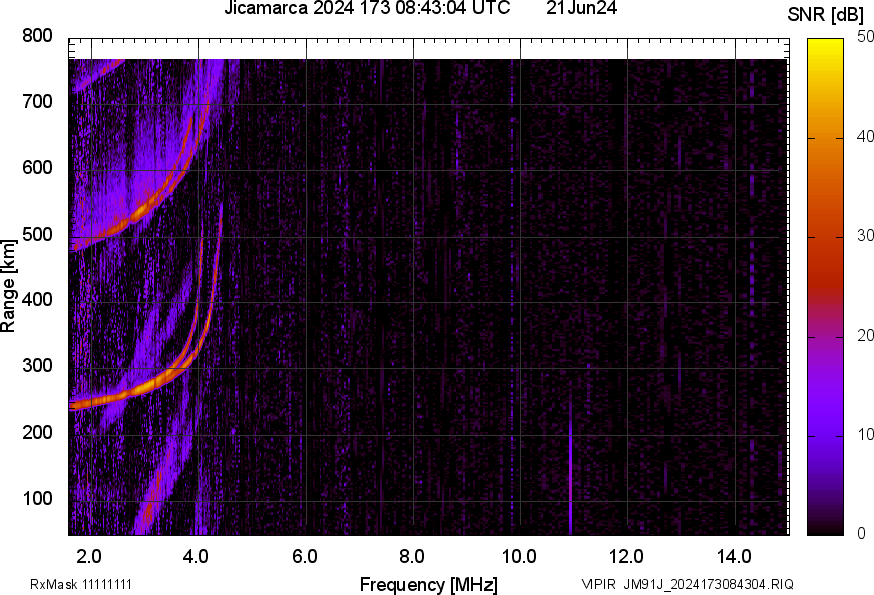This screenshot has height=595, width=874.
Task: Click the 100 range tick label
Action: point(37,498)
